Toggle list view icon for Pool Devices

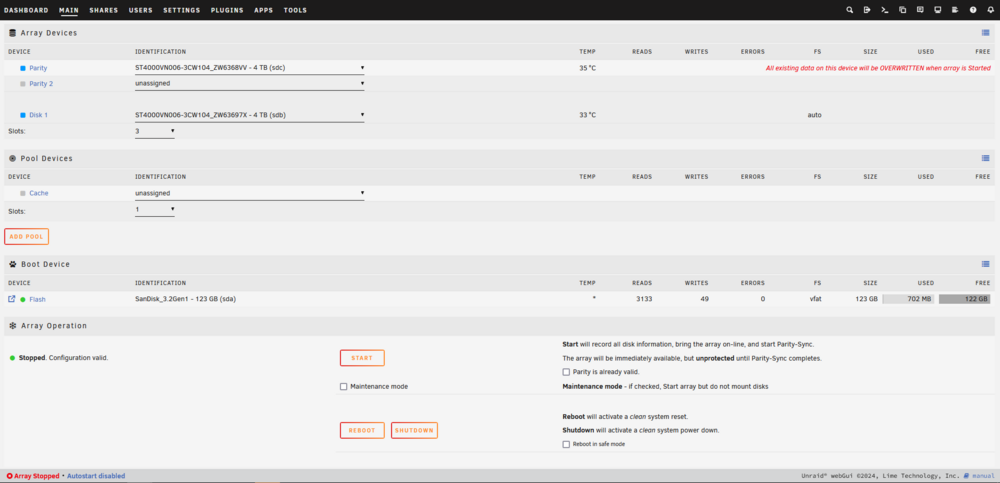coord(985,158)
